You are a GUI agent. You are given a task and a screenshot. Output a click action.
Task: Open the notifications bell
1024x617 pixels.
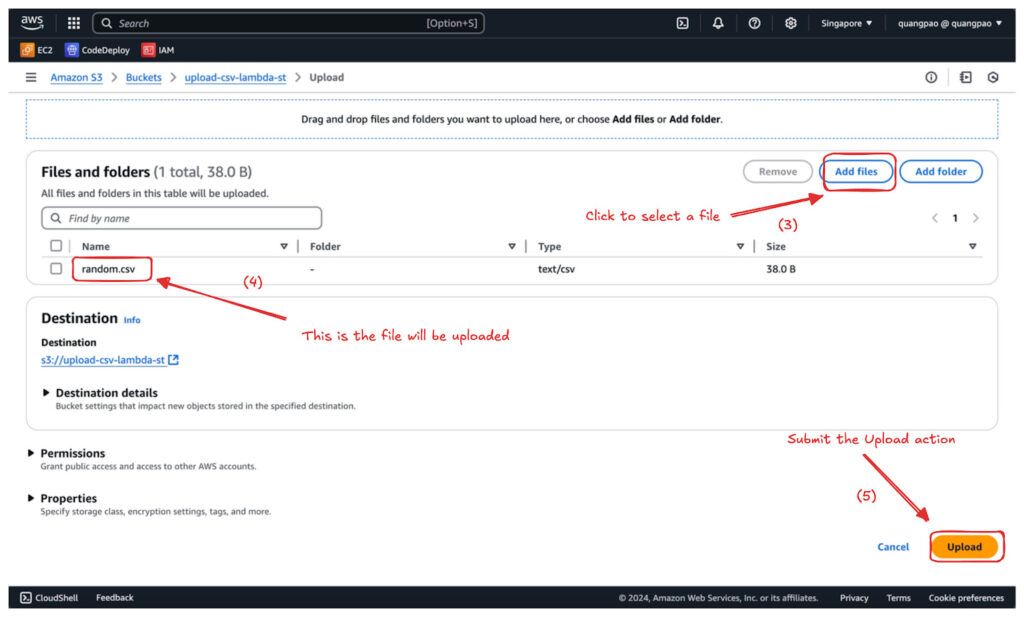(718, 23)
